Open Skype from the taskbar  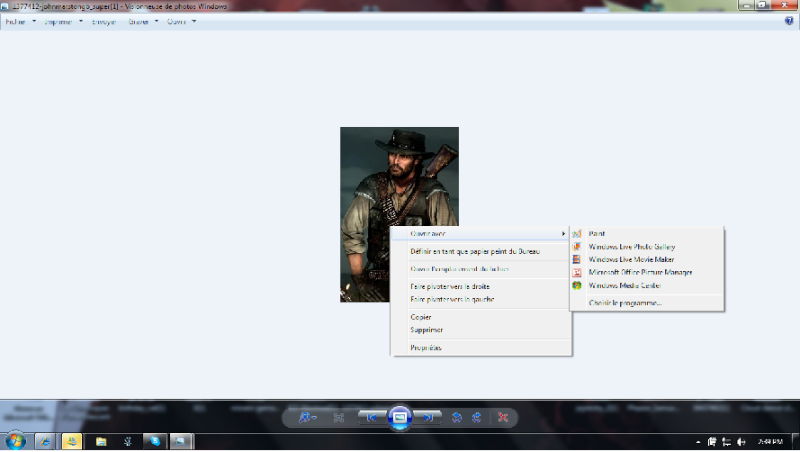point(155,442)
